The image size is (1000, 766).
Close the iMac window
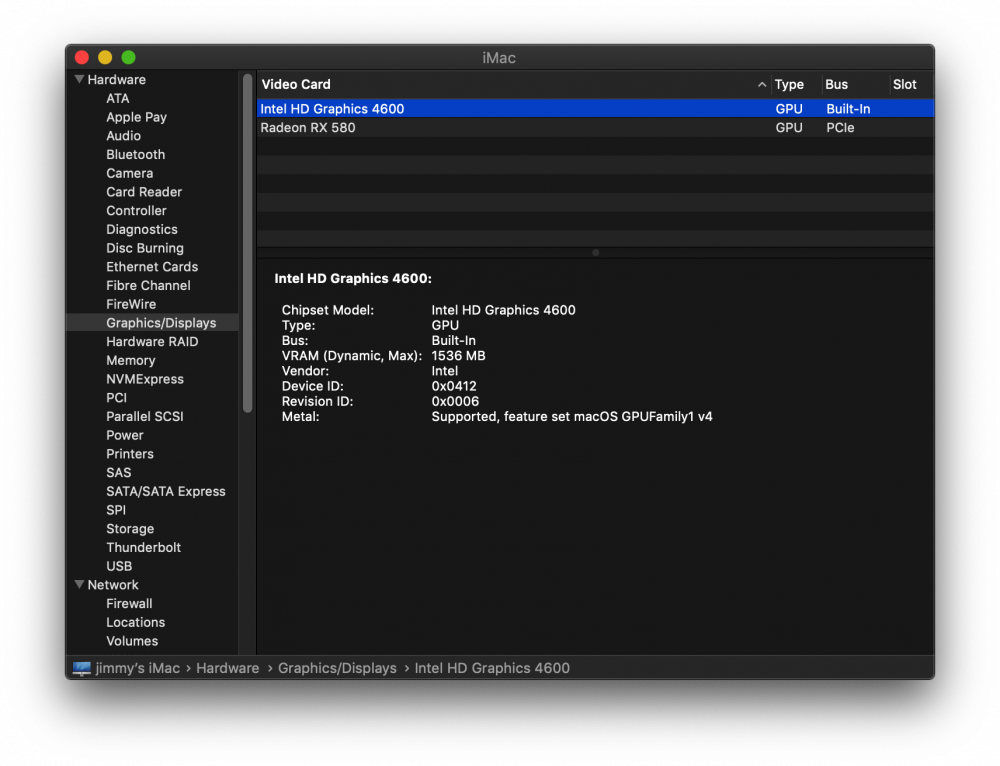(x=82, y=57)
